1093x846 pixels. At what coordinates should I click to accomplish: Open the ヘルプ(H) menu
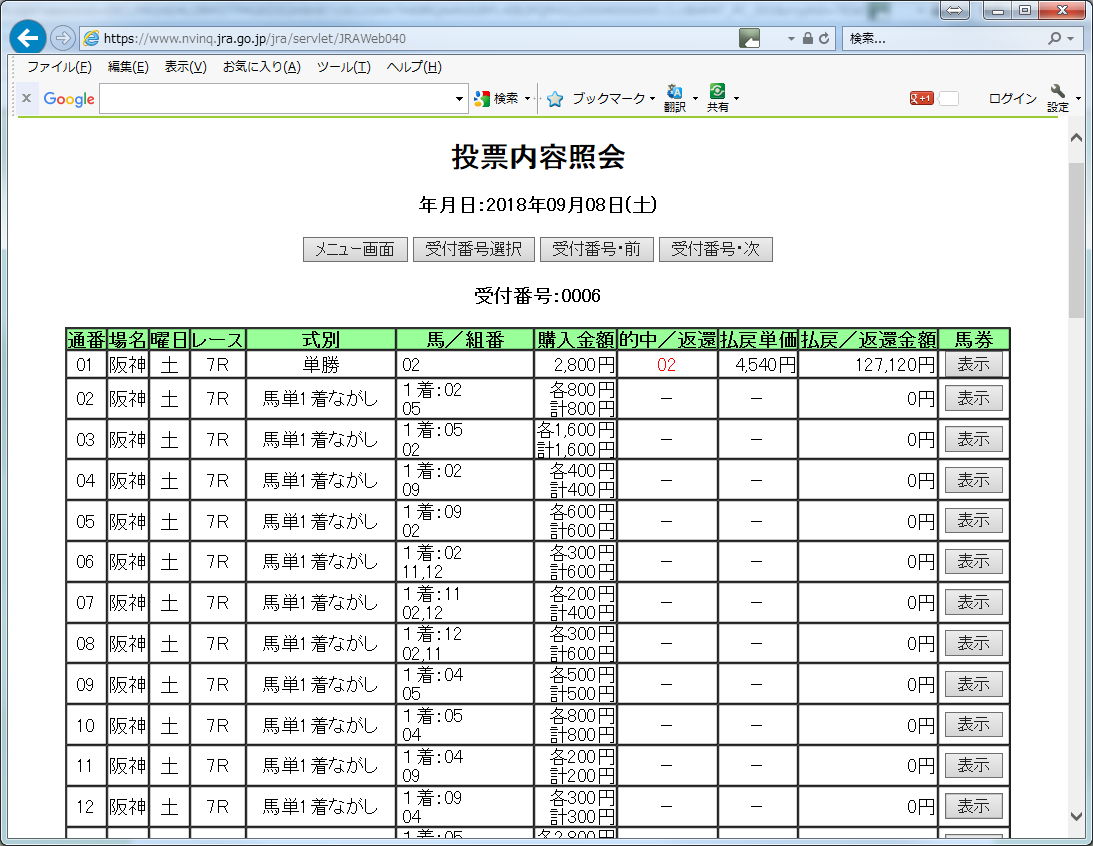(414, 67)
